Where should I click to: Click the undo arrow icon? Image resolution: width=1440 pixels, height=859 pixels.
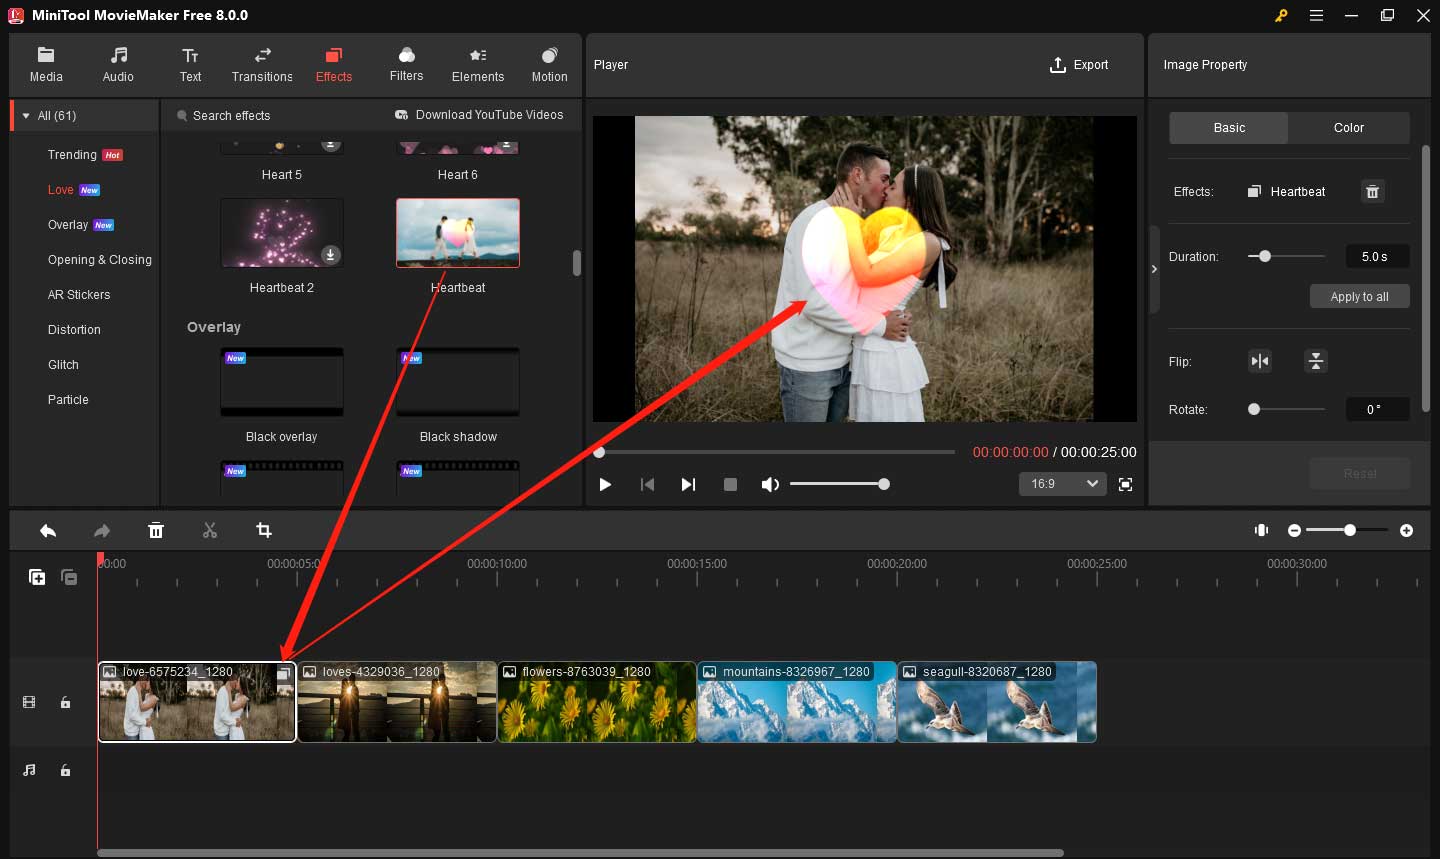pos(48,531)
